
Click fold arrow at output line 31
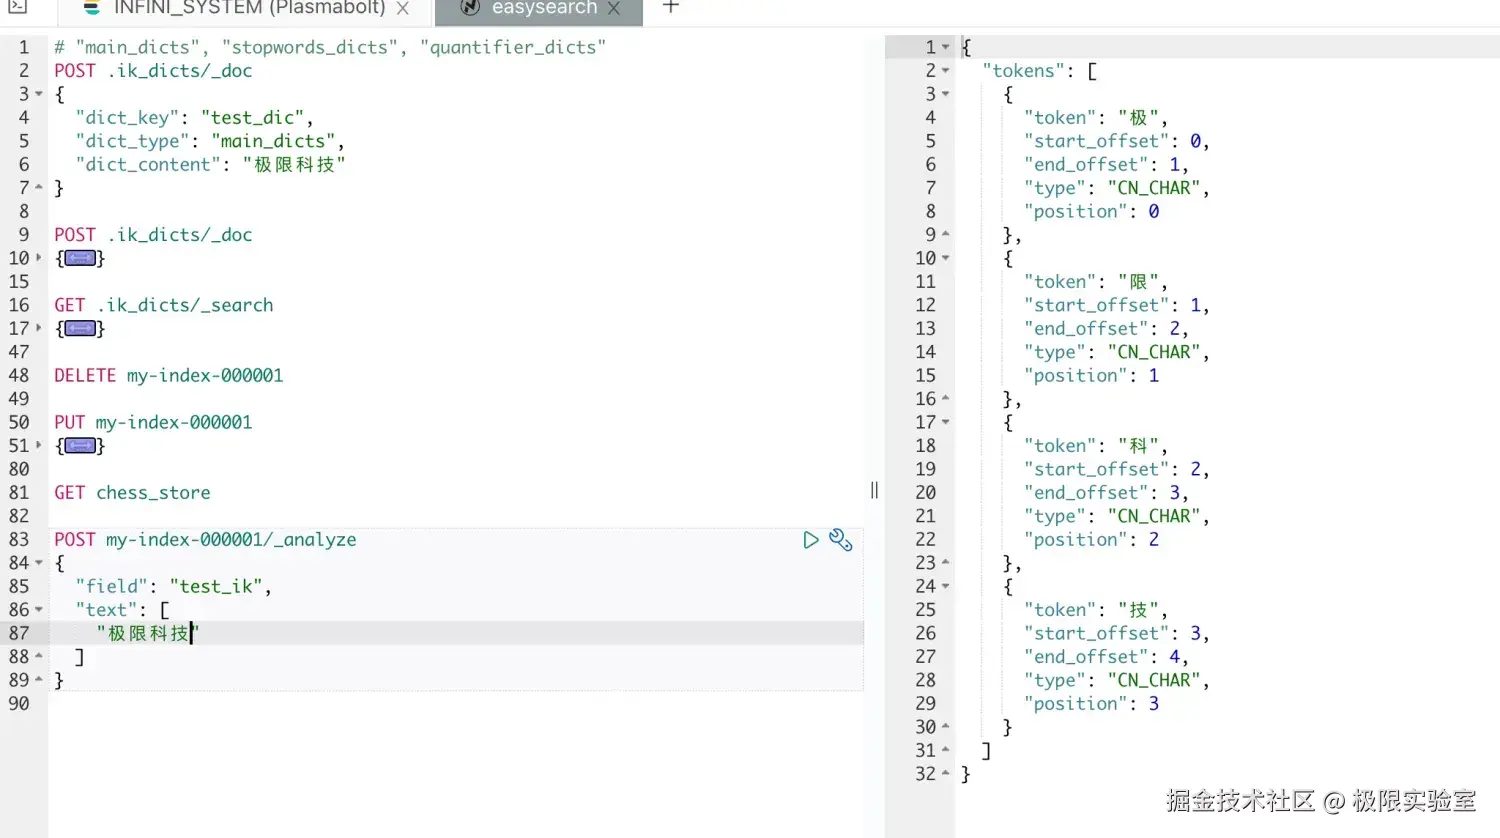946,750
